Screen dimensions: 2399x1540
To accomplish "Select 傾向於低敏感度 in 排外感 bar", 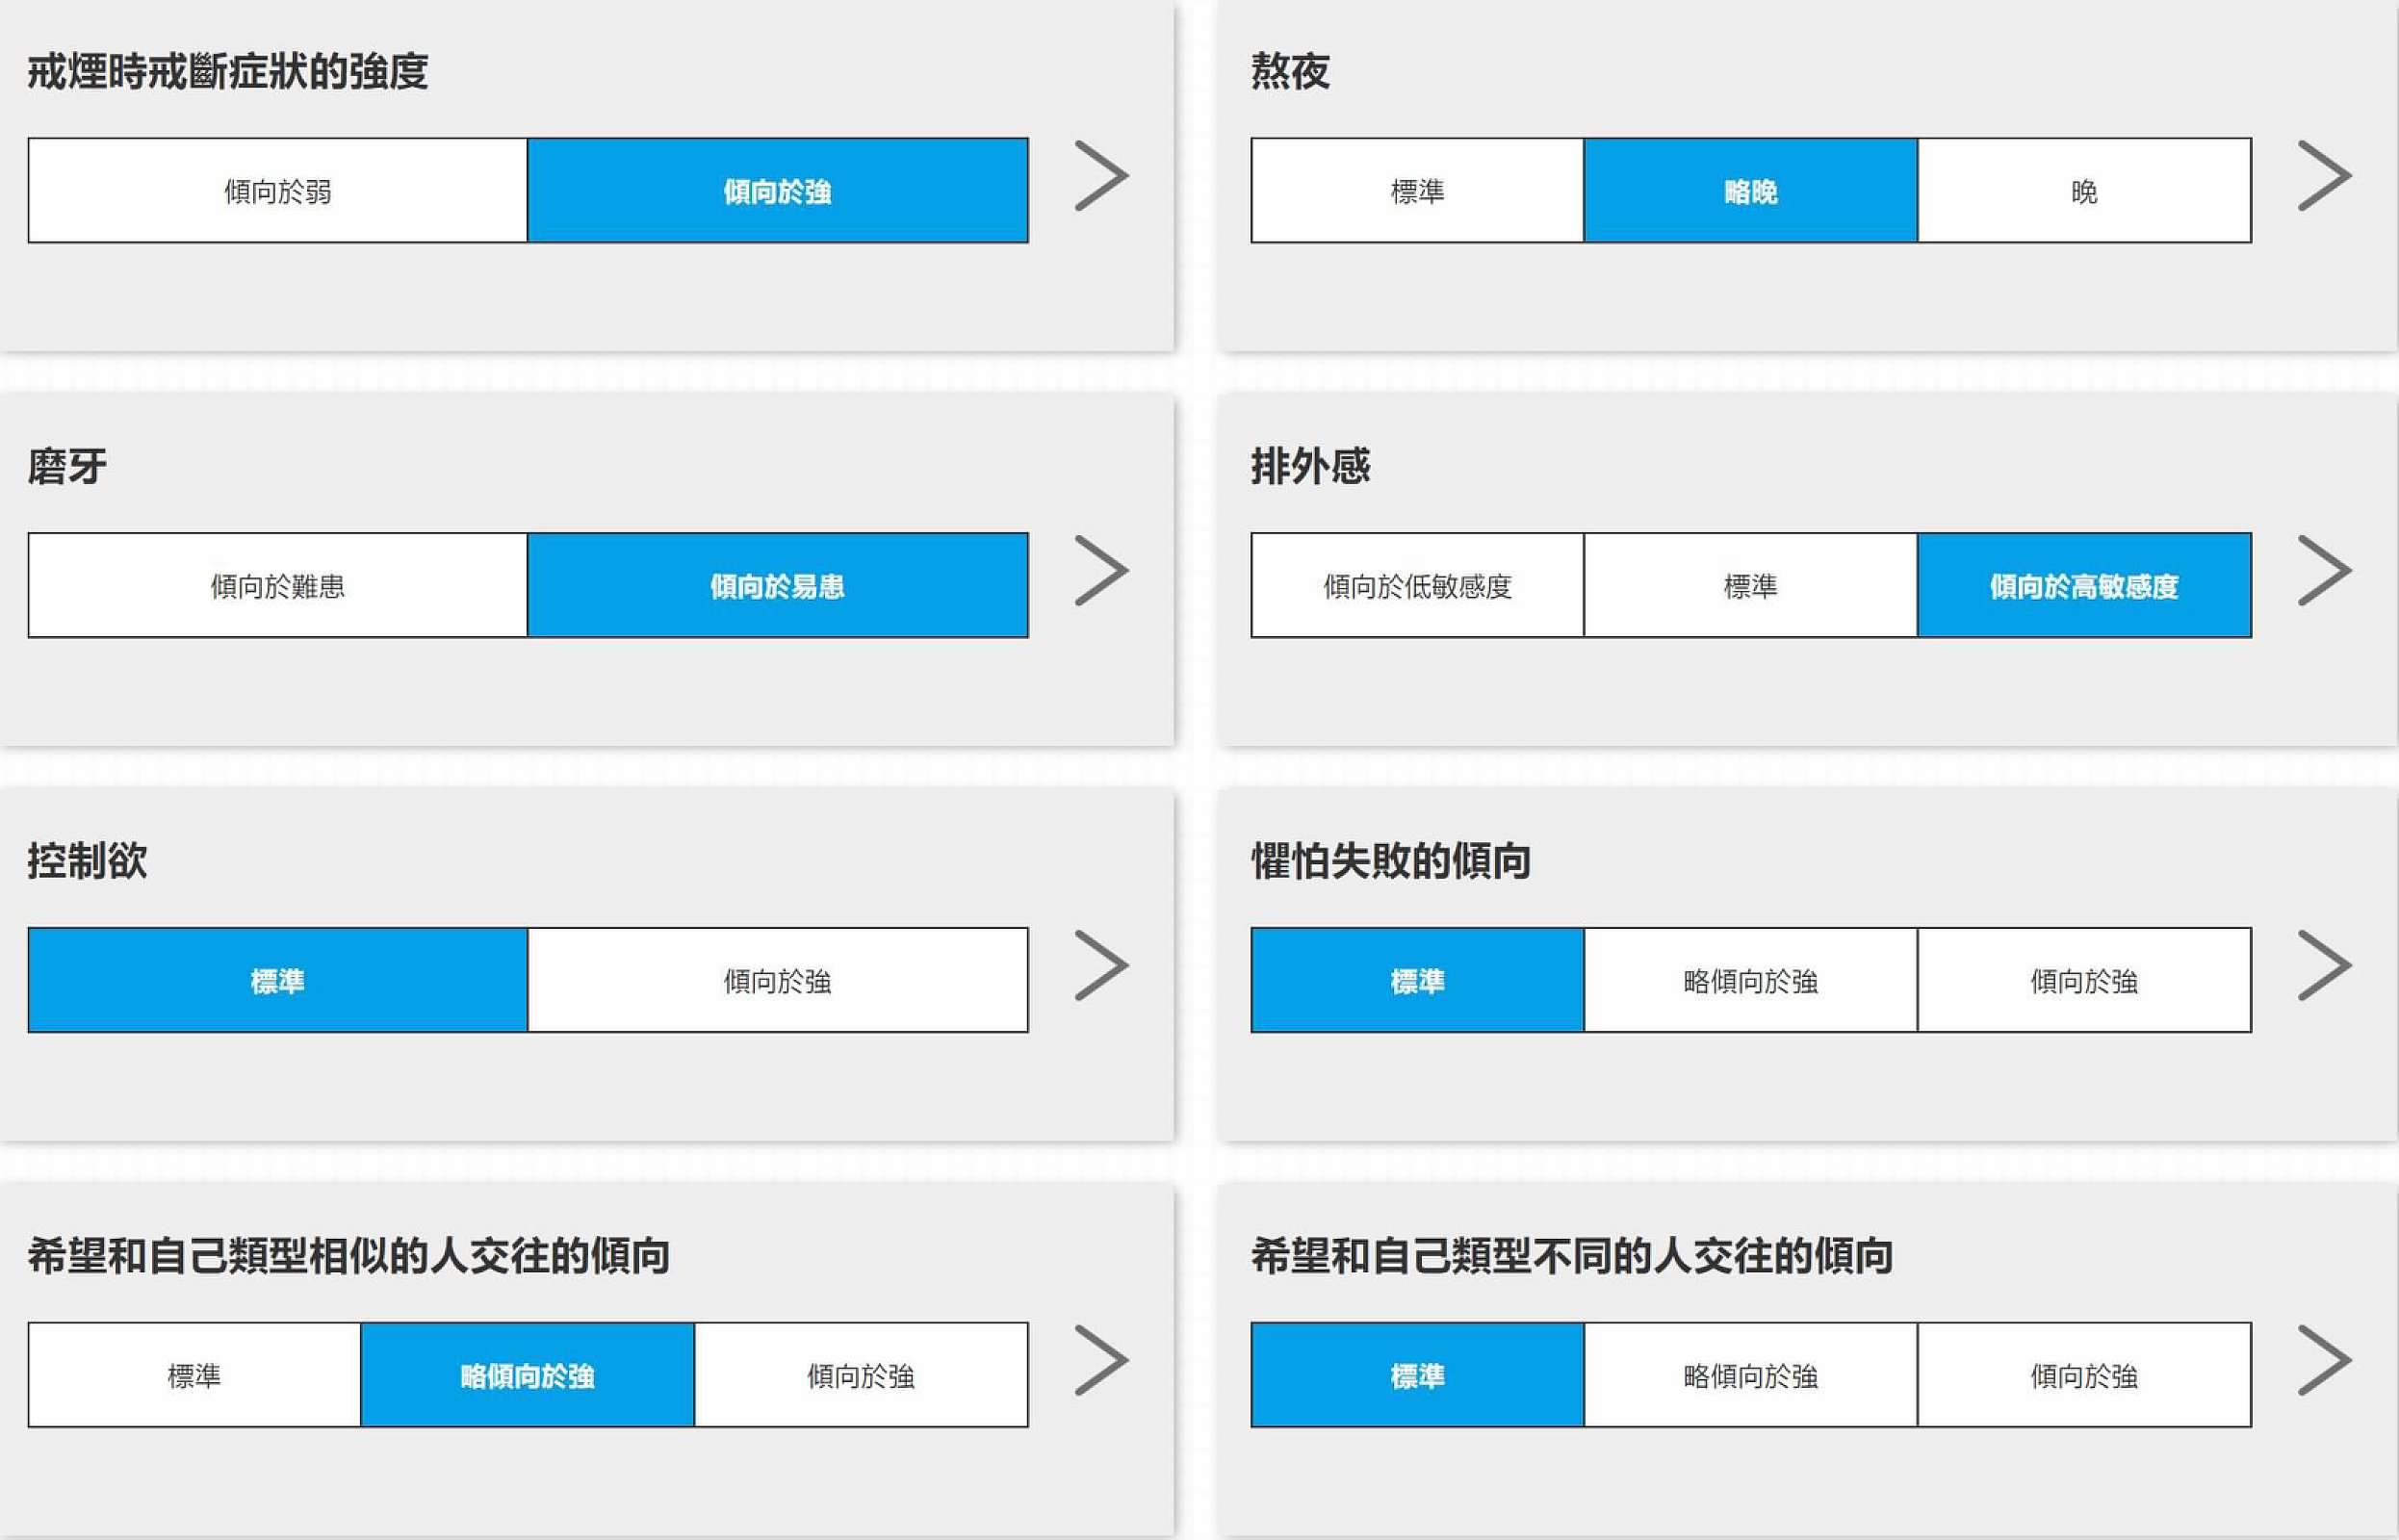I will 1418,586.
